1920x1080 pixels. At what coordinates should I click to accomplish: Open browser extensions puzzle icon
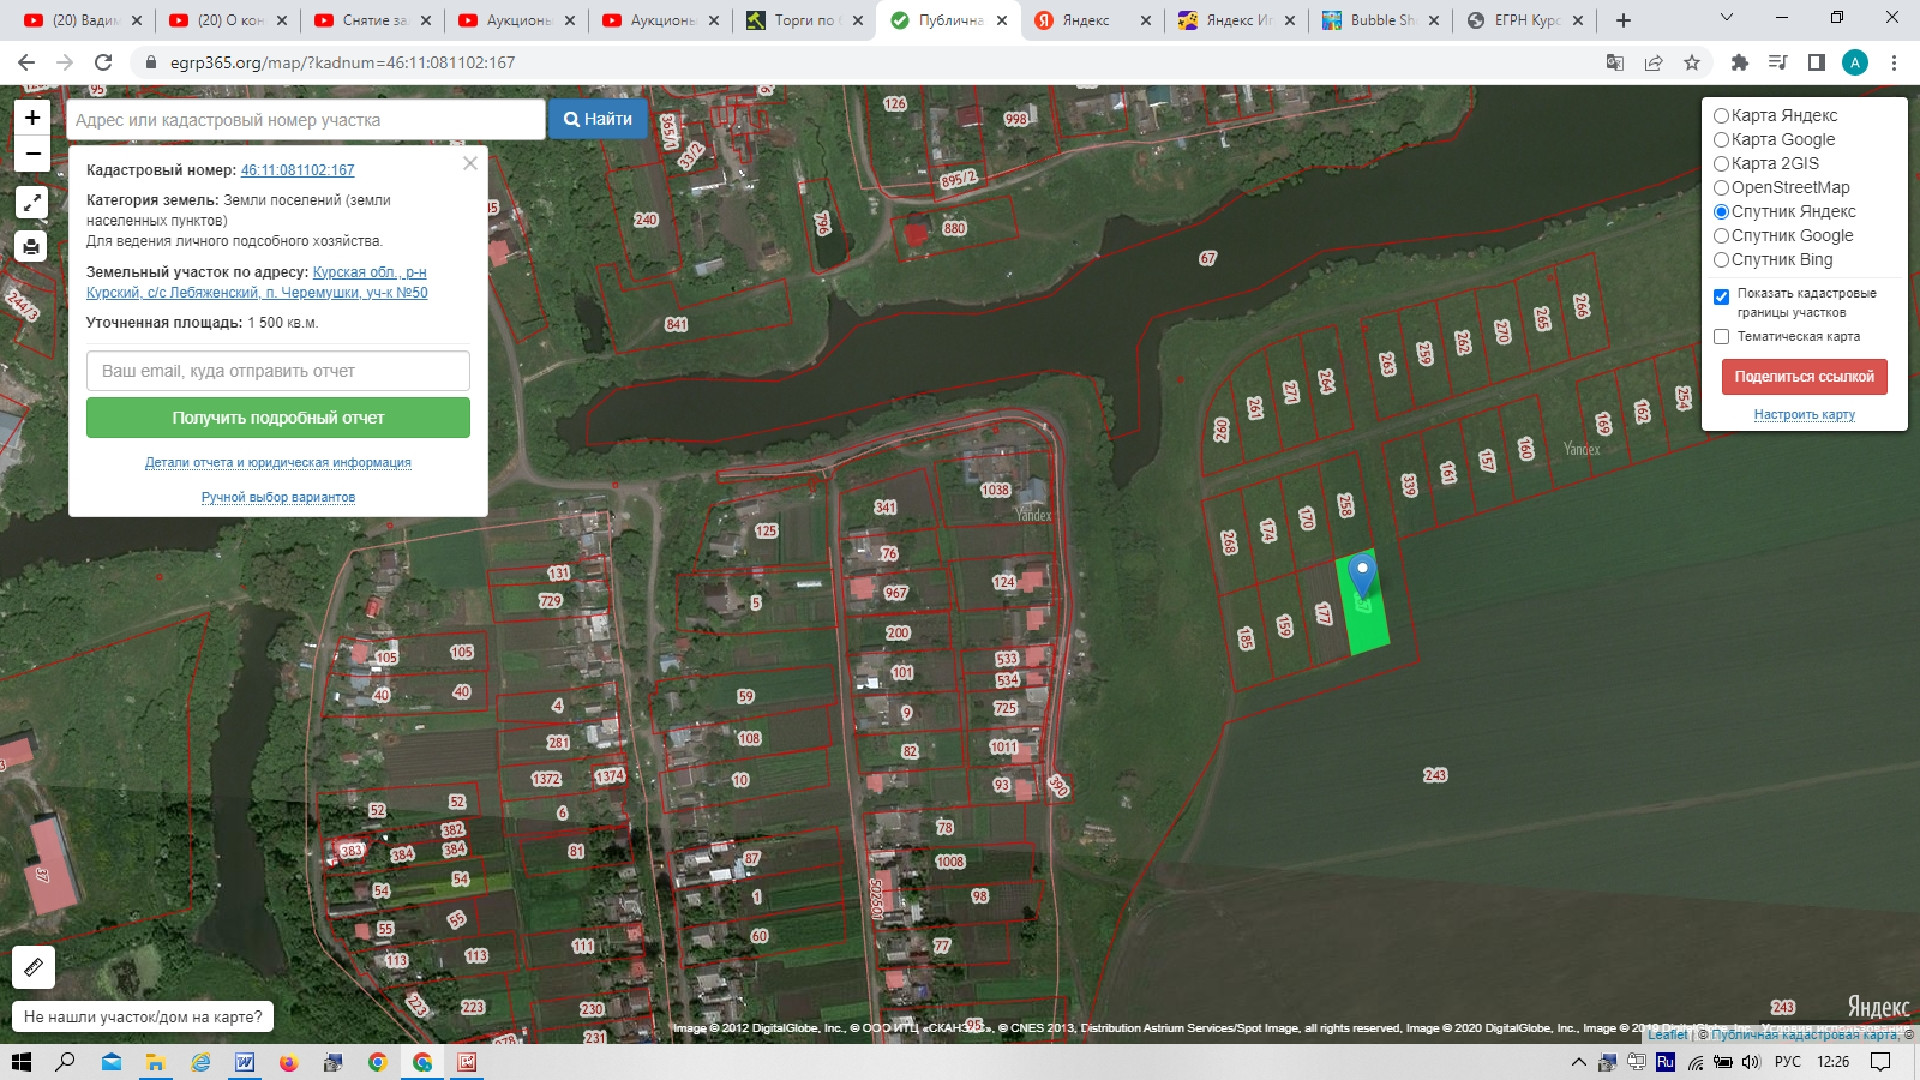[1739, 63]
